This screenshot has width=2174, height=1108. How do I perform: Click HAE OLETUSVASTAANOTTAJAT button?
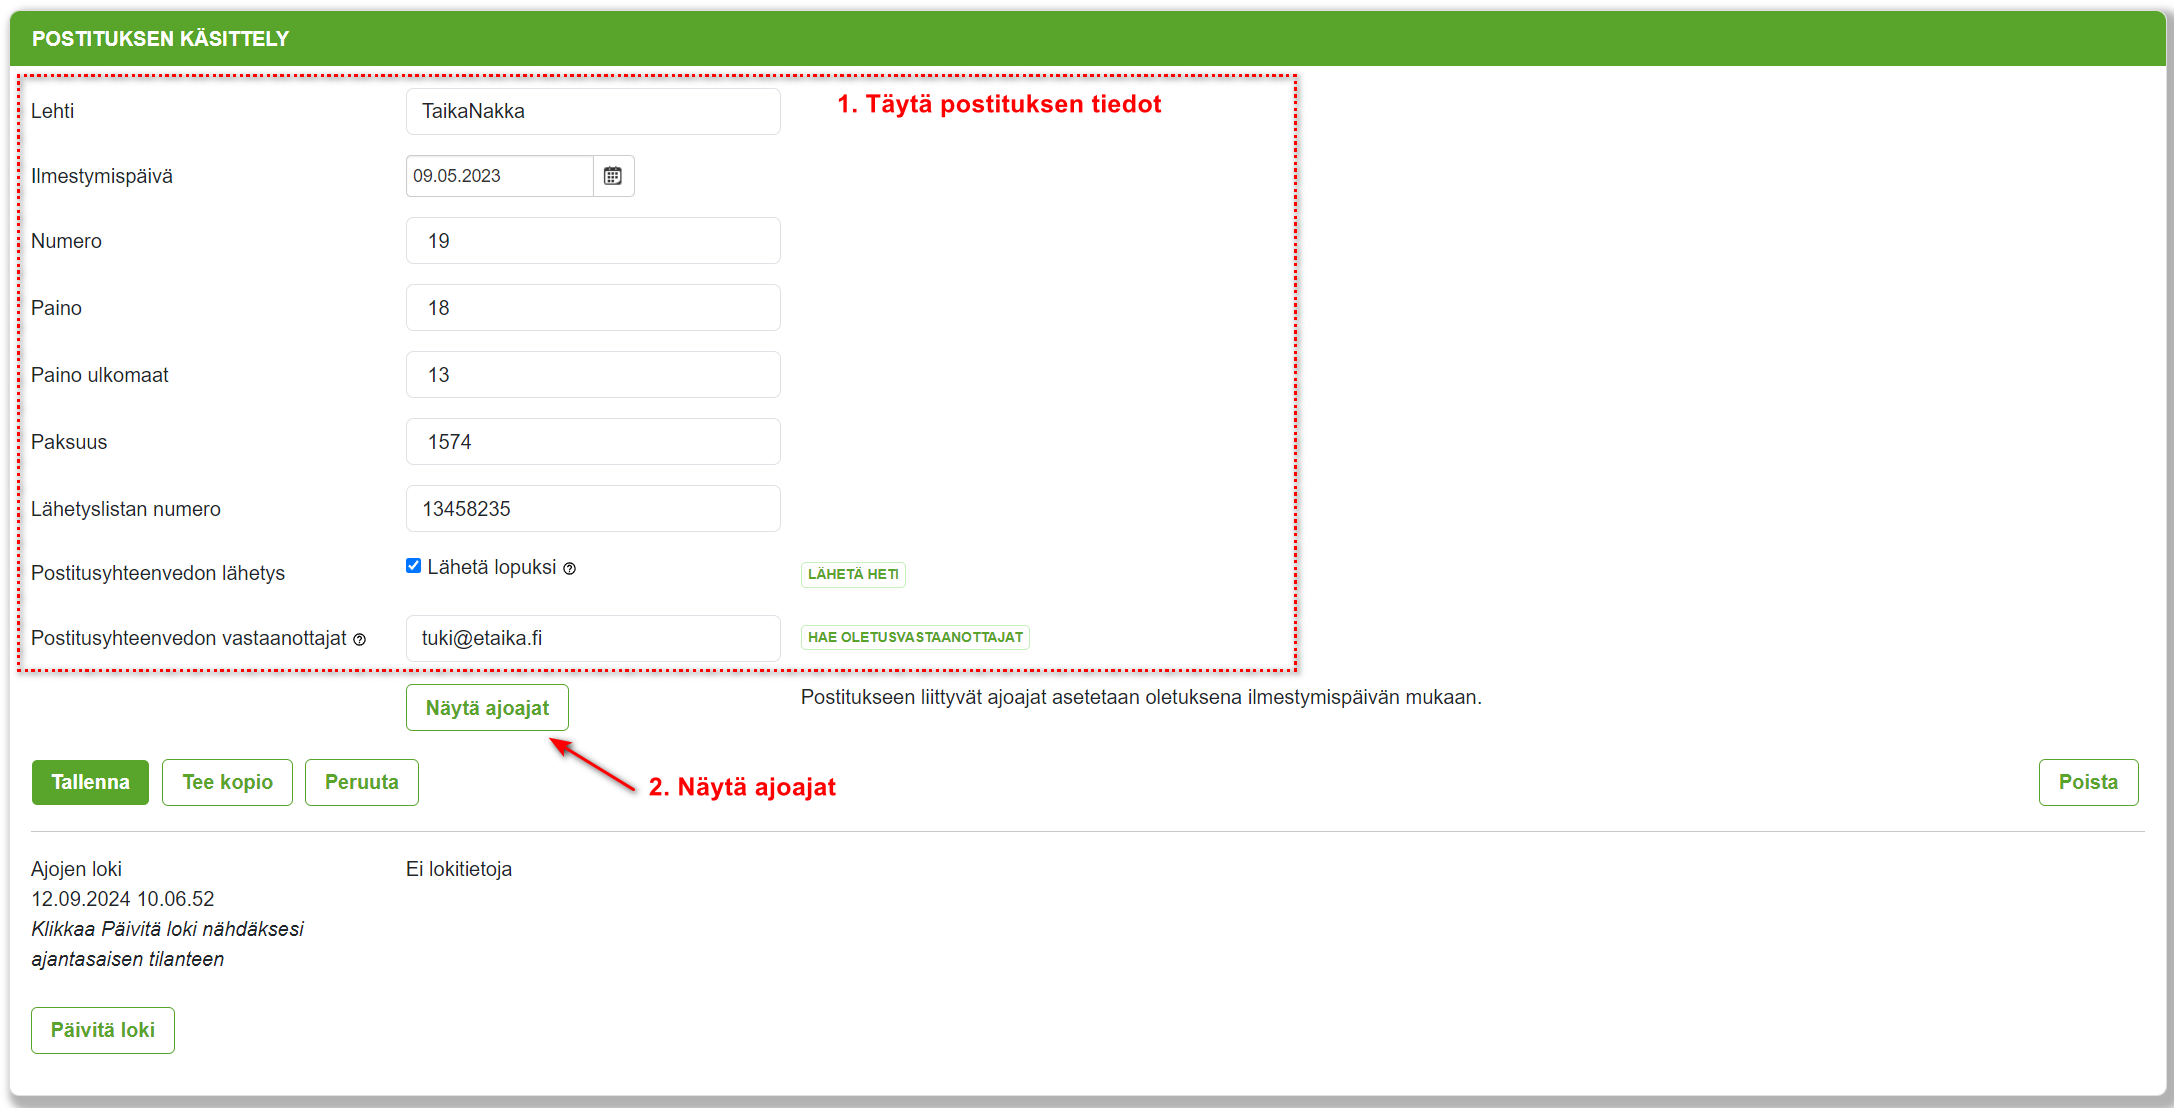click(x=915, y=637)
